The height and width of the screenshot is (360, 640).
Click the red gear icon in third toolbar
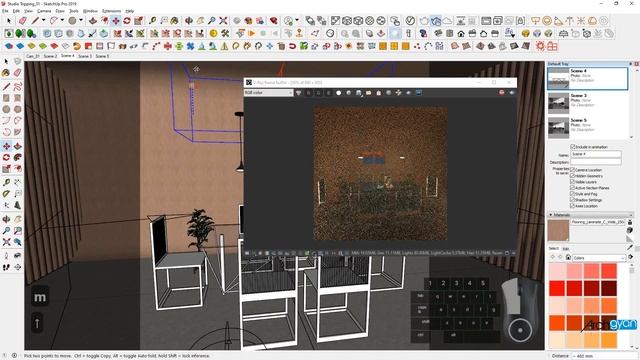tap(540, 46)
